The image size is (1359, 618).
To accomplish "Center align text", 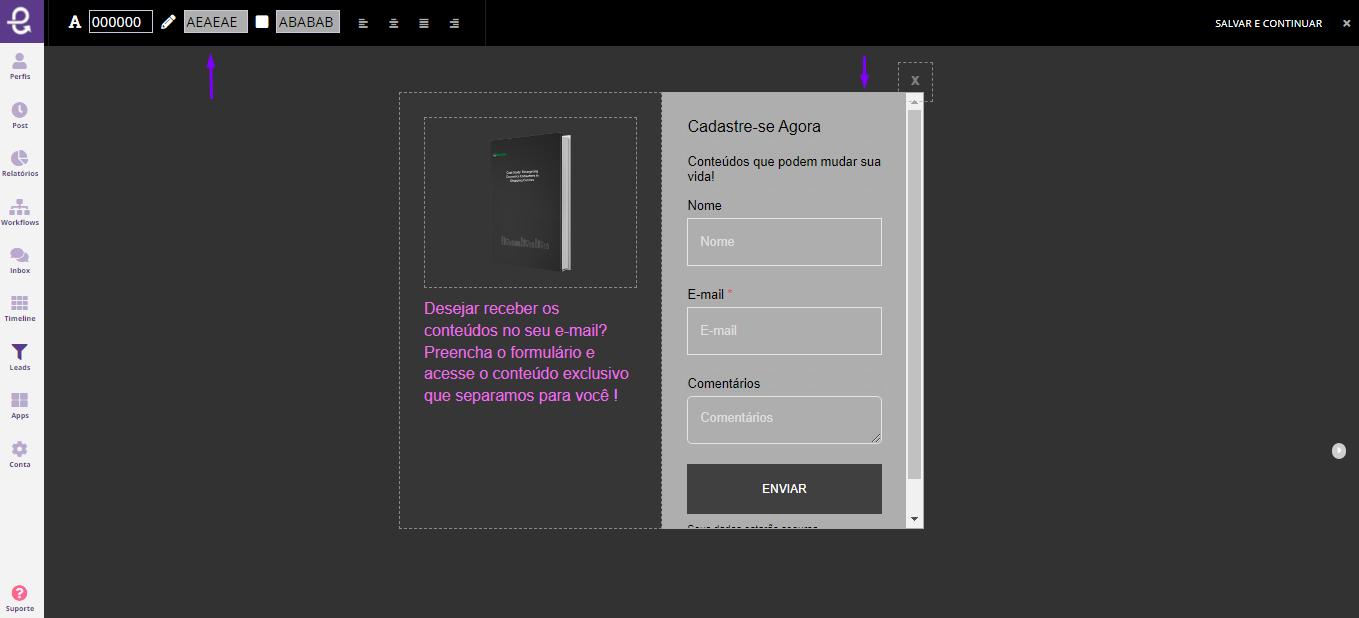I will pyautogui.click(x=394, y=23).
